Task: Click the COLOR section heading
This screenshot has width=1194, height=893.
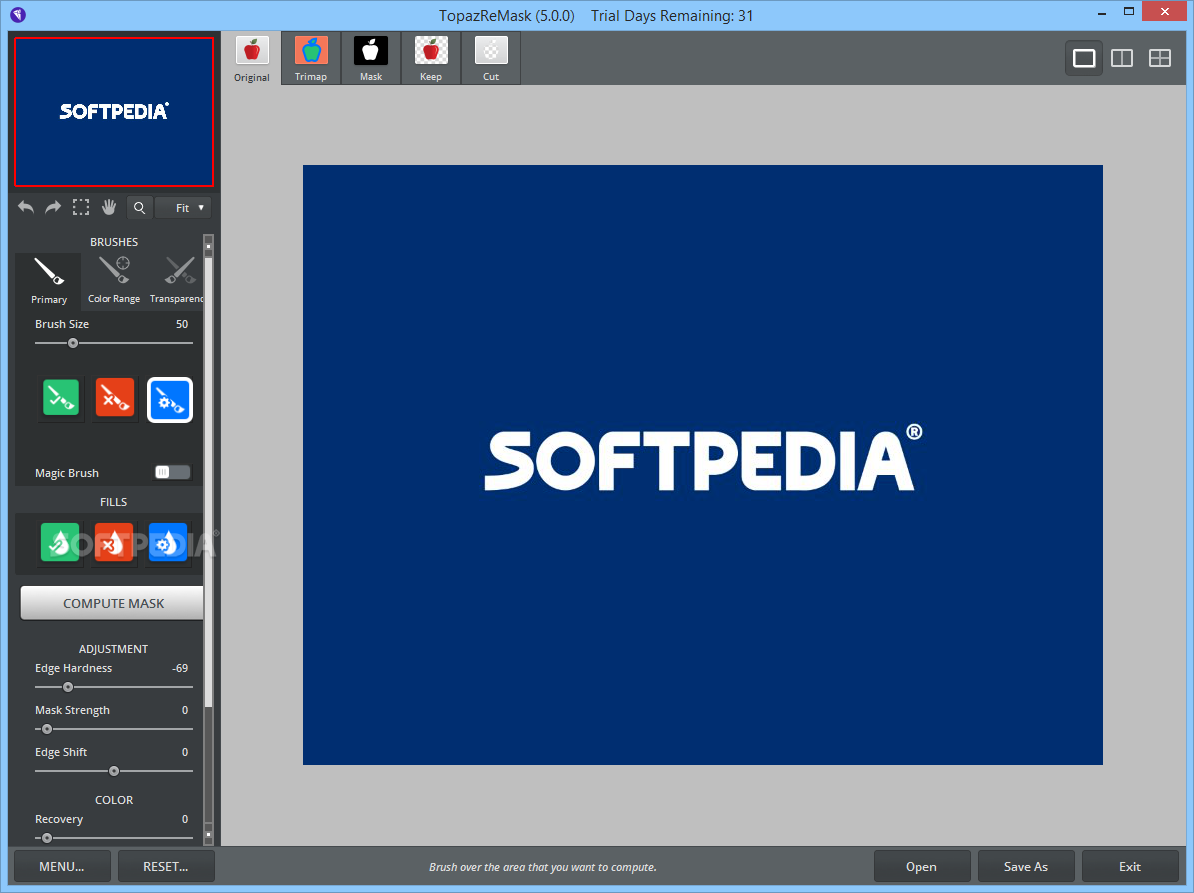Action: pyautogui.click(x=114, y=799)
